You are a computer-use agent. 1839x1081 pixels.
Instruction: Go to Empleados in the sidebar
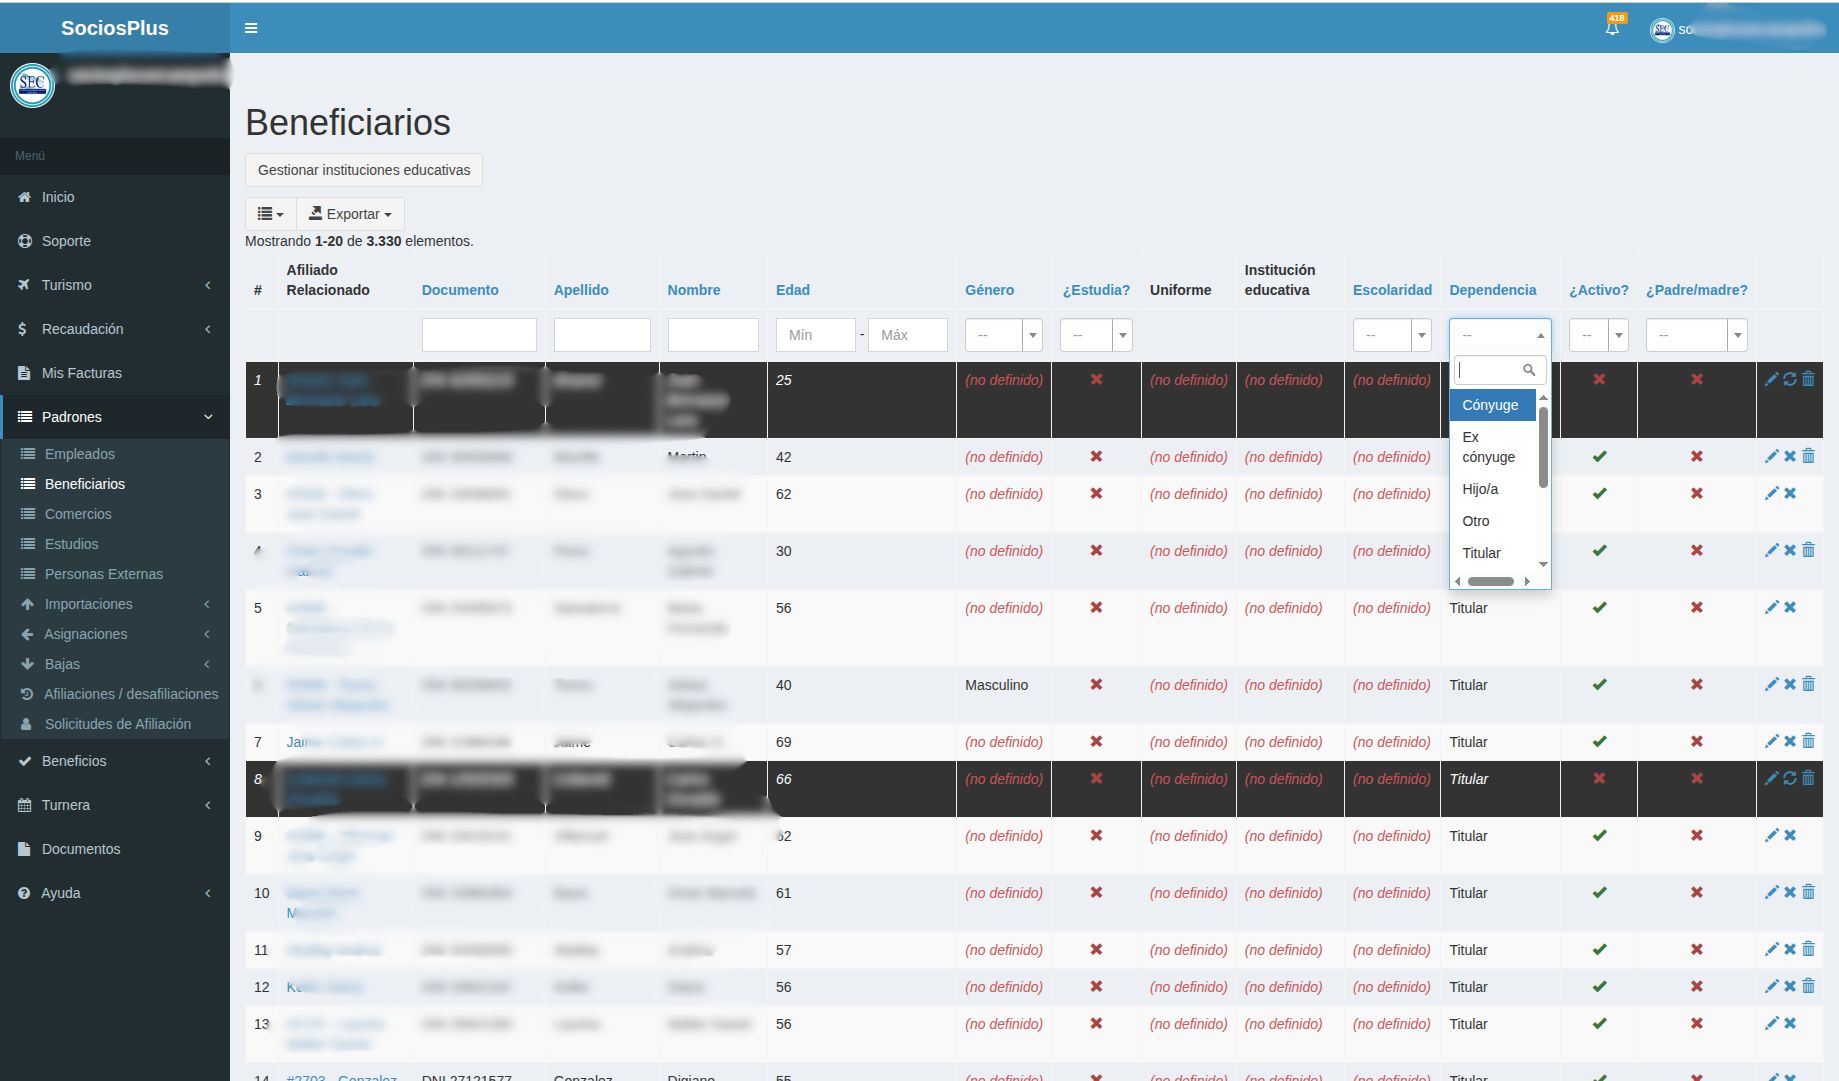click(x=80, y=454)
